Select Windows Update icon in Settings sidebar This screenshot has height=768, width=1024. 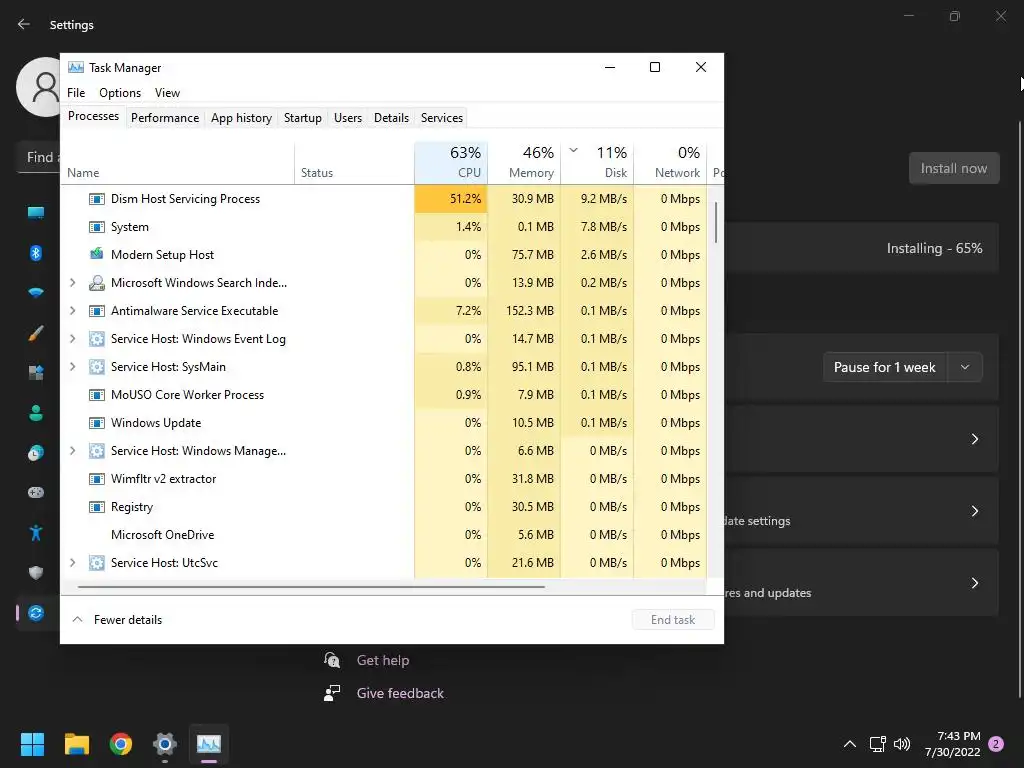36,613
